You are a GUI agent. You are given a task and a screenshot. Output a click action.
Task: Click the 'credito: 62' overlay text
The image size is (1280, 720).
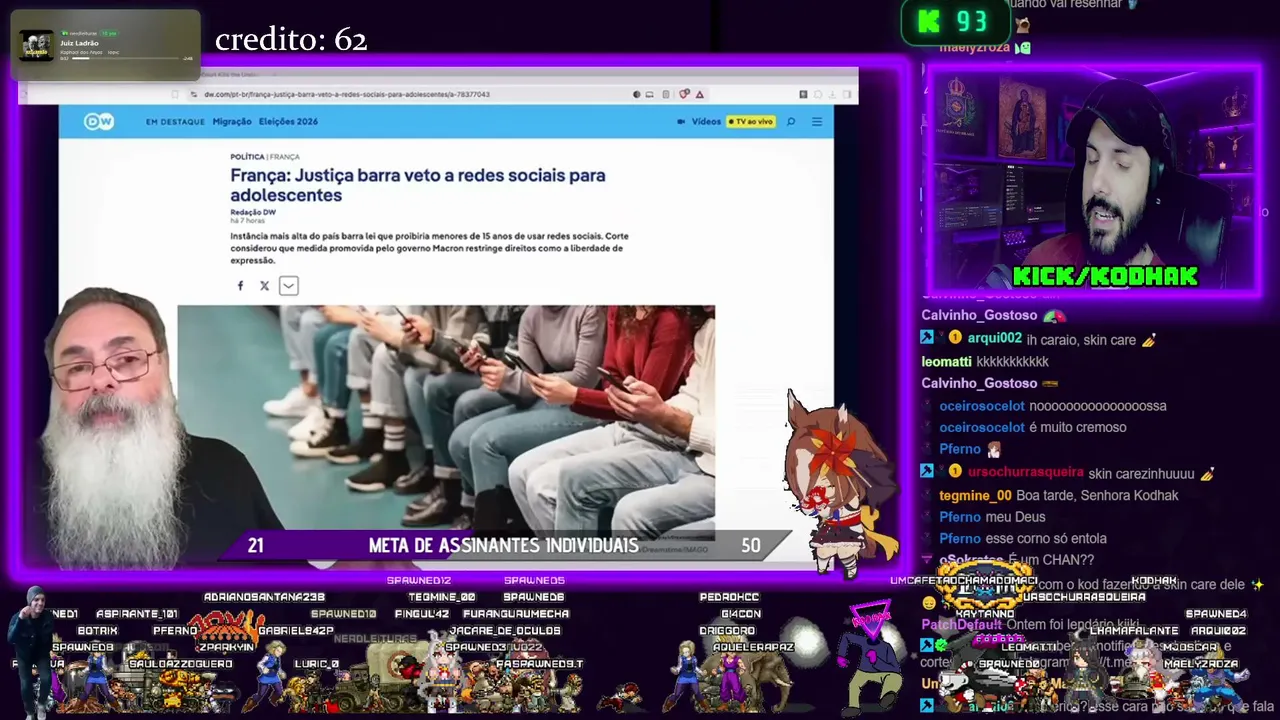291,40
